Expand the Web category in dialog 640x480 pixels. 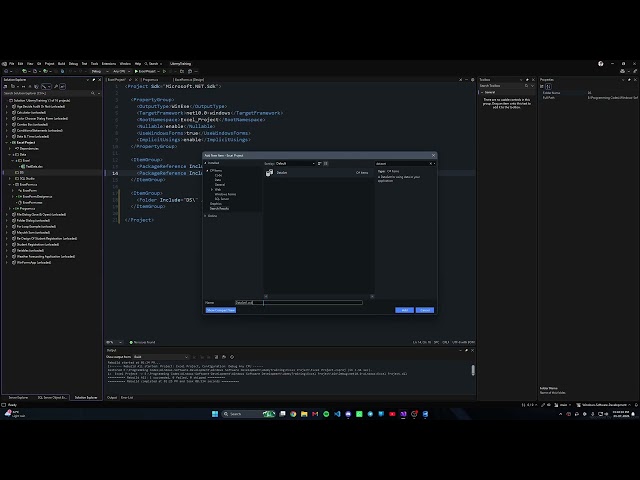[212, 189]
